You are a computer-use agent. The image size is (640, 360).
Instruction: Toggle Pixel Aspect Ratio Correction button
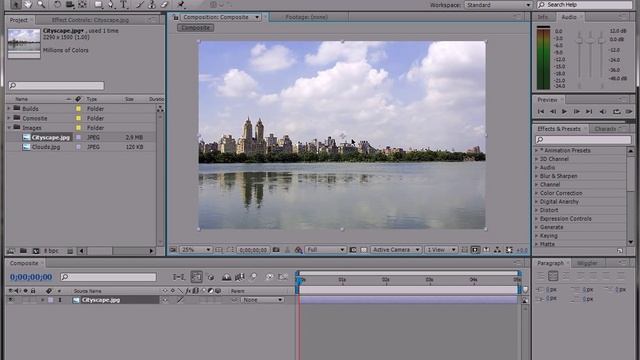pos(464,249)
